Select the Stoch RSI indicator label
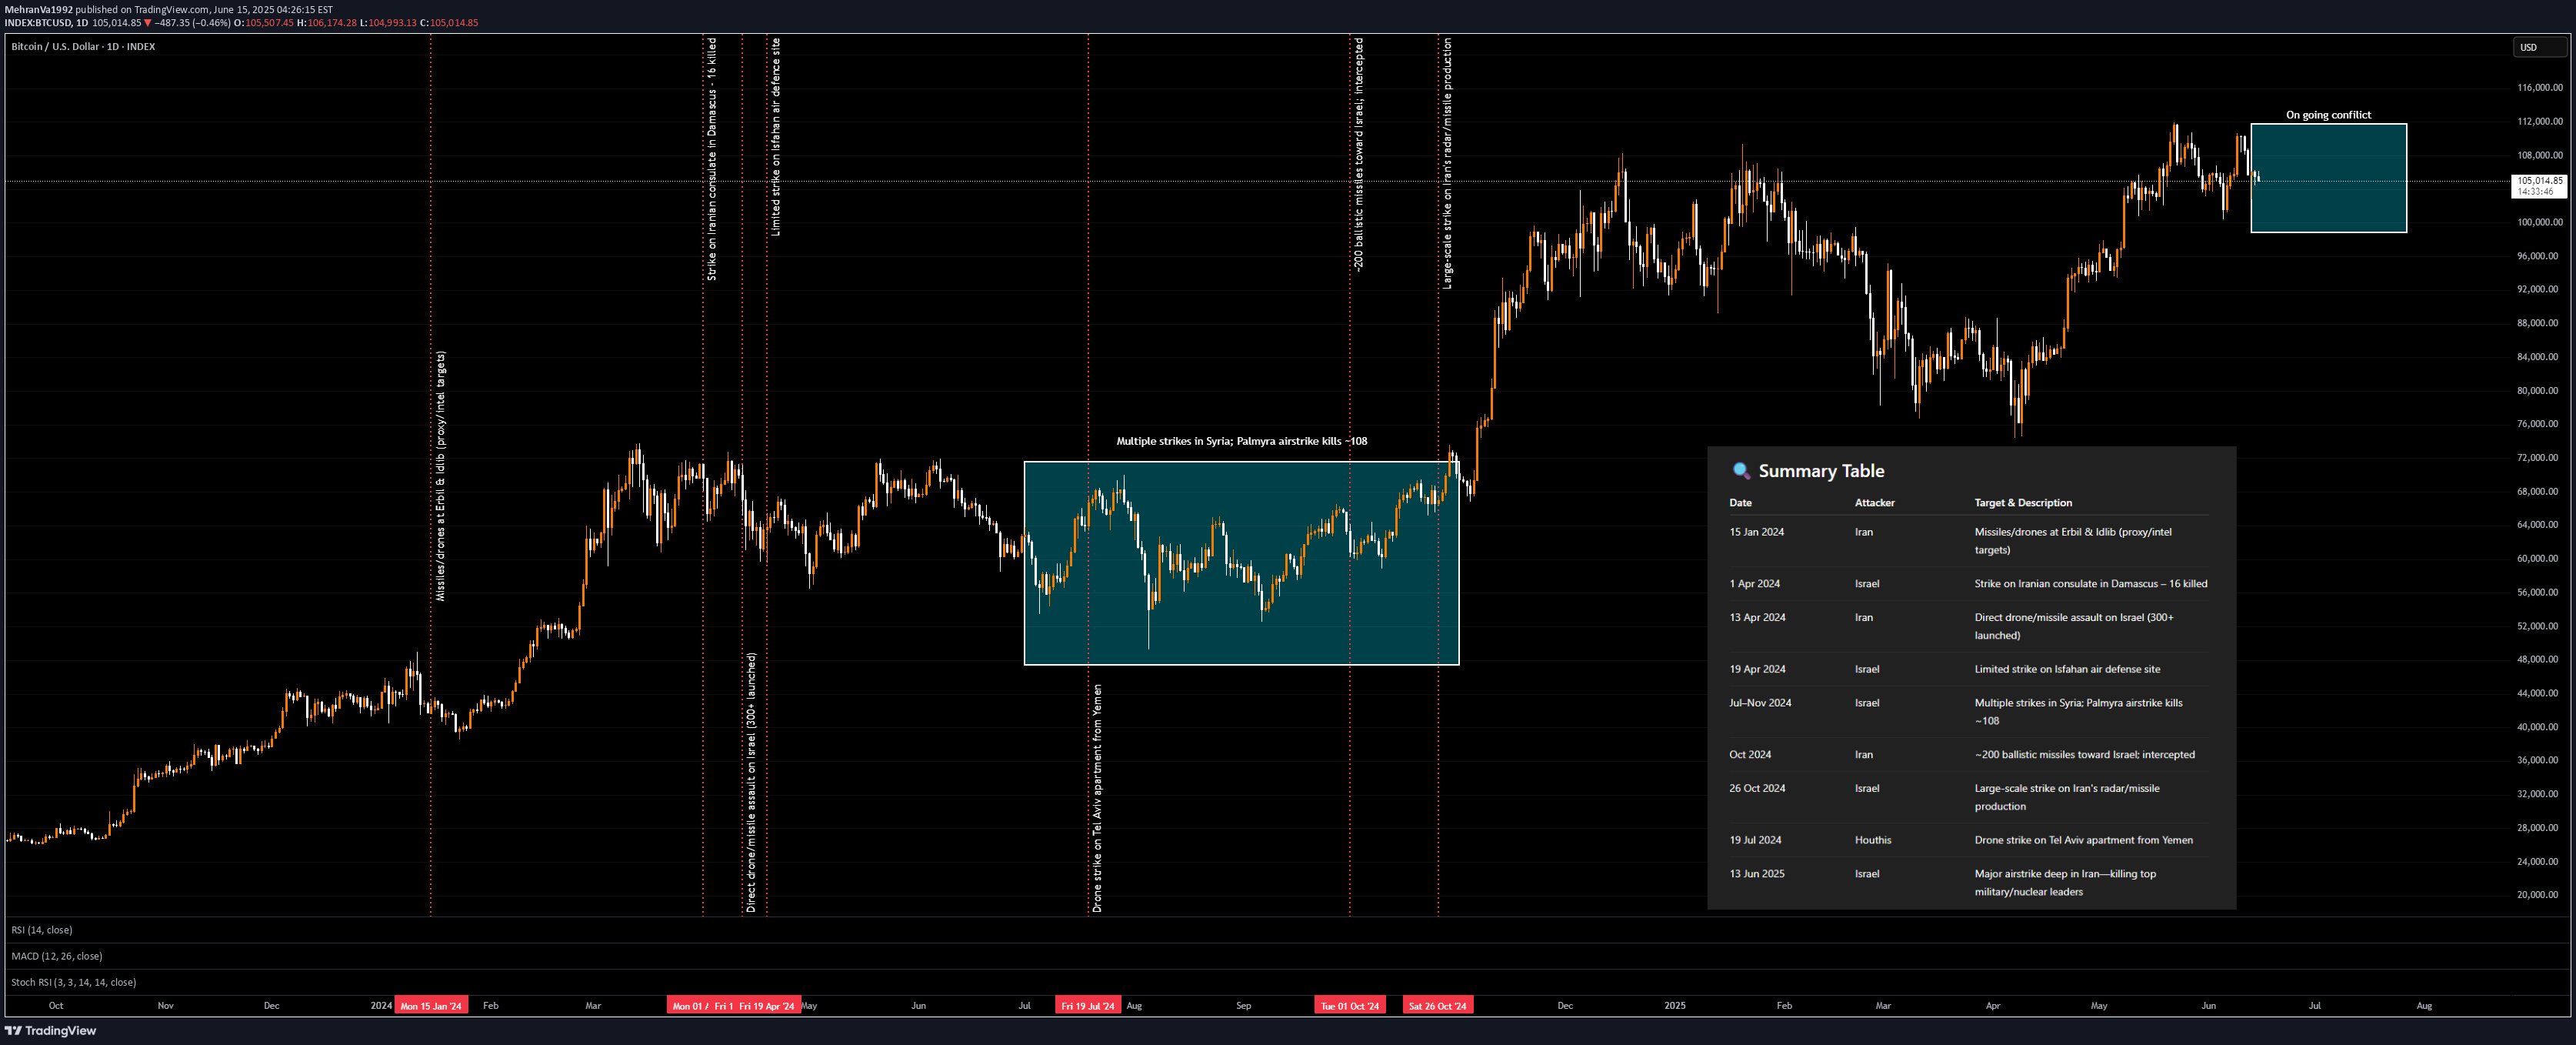Screen dimensions: 2576x1045 [x=74, y=982]
